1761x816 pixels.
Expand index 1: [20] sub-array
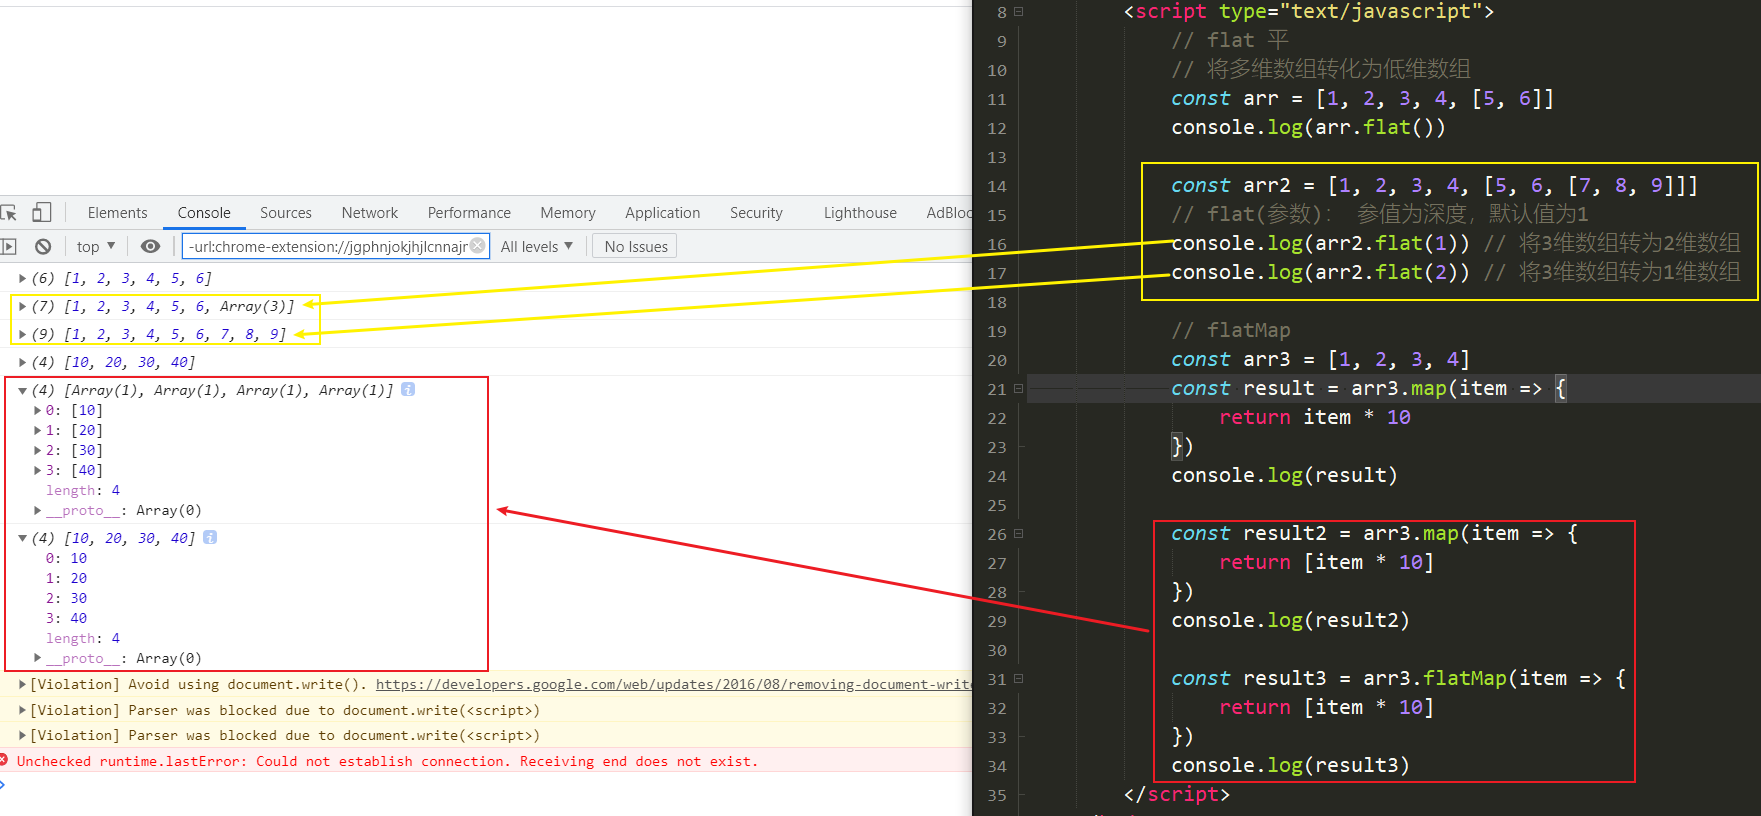[38, 430]
